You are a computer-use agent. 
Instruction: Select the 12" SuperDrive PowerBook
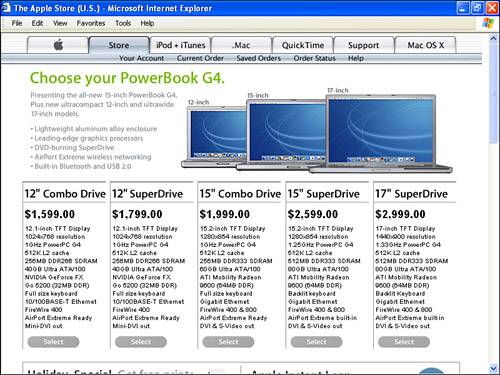click(141, 342)
